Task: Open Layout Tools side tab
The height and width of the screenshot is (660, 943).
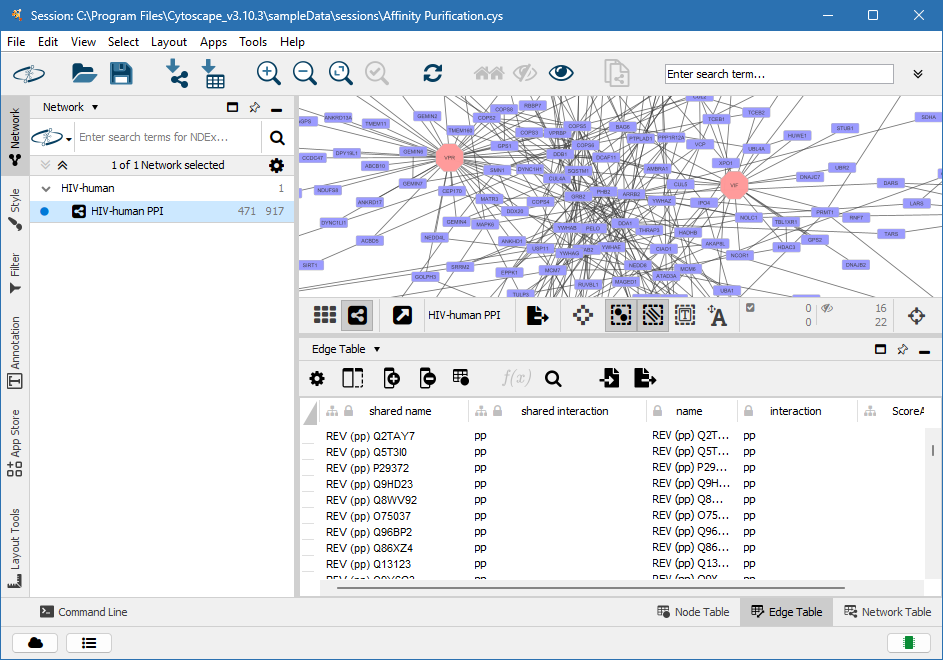Action: (15, 548)
